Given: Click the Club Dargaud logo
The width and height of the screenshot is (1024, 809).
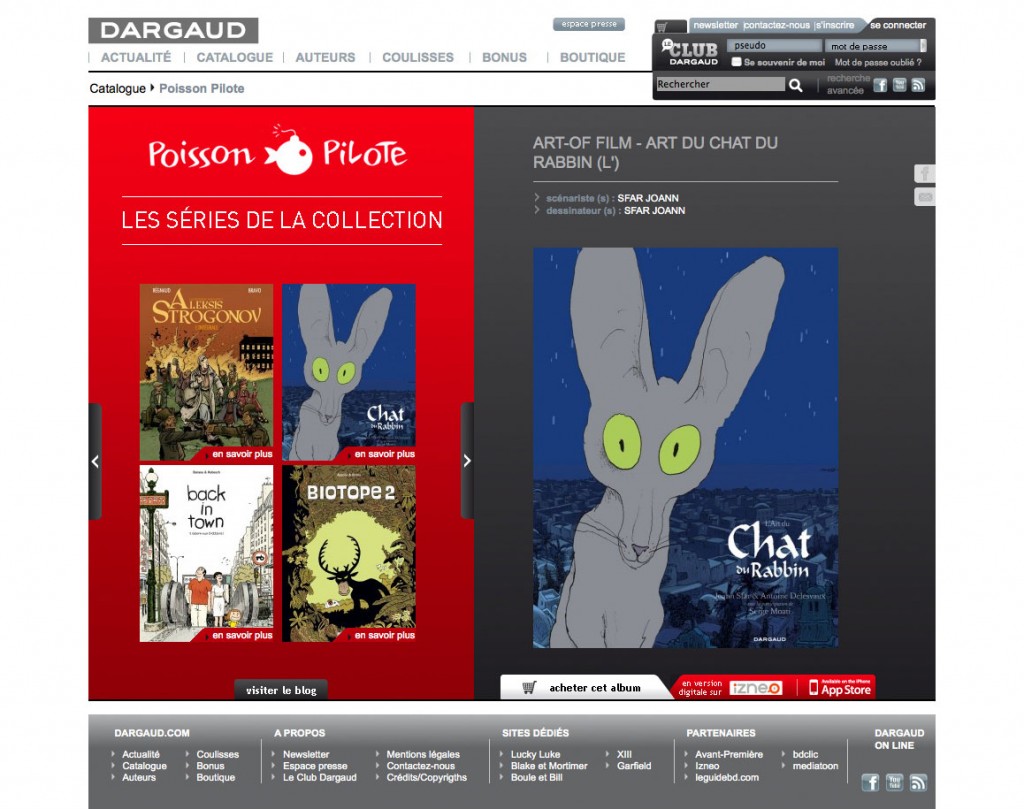Looking at the screenshot, I should coord(690,53).
